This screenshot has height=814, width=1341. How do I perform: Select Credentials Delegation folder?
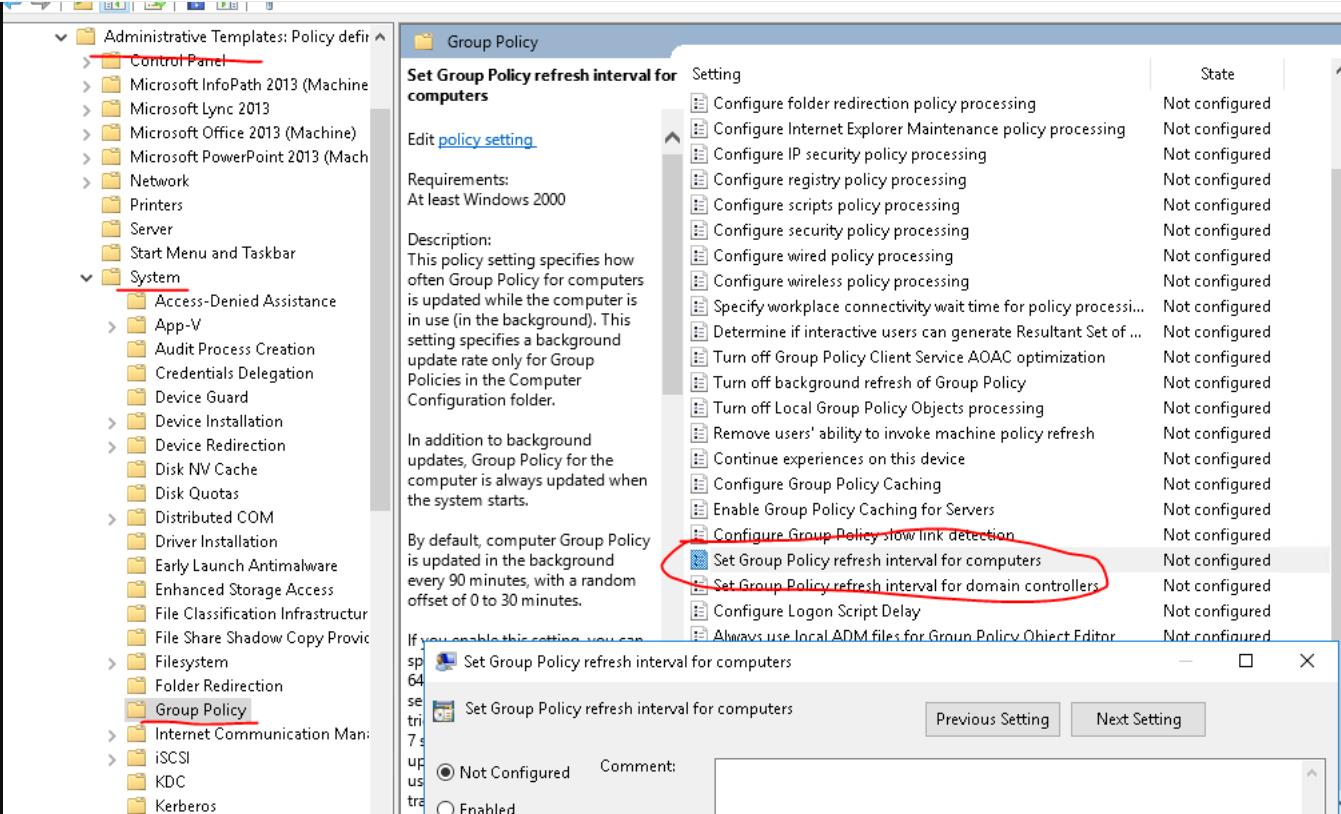234,373
